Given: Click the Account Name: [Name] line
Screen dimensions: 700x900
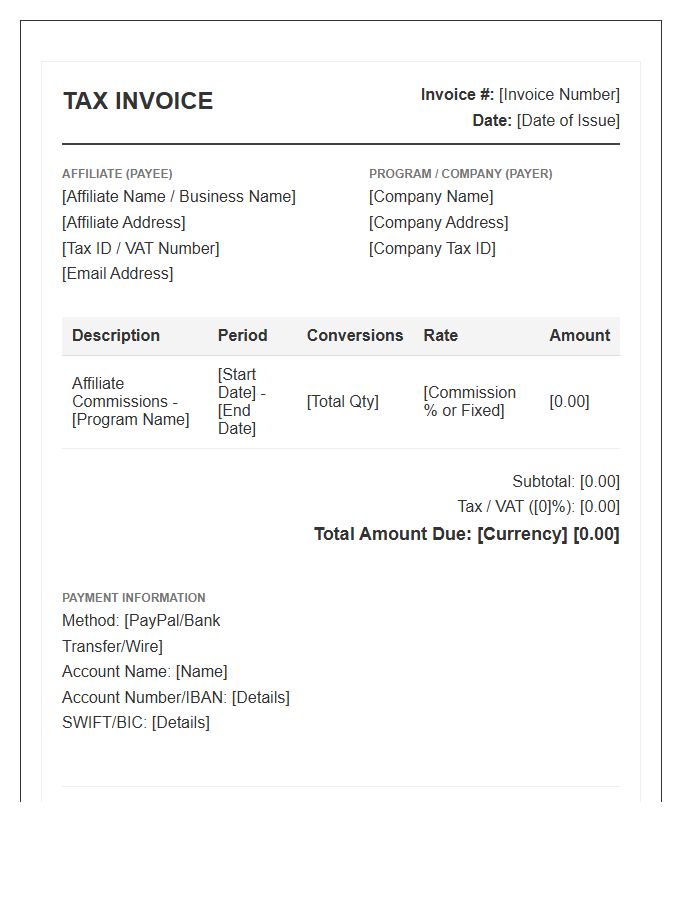Looking at the screenshot, I should [145, 672].
